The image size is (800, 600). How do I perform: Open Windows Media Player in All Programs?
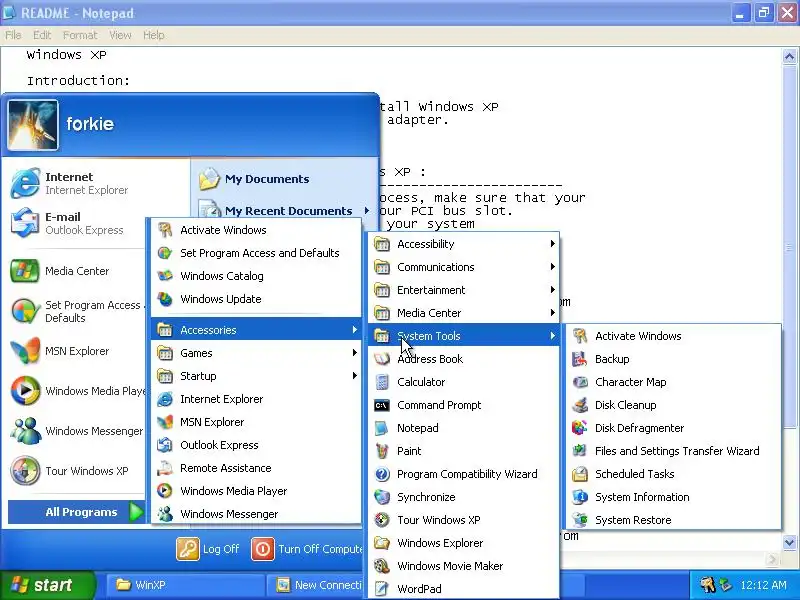(x=256, y=491)
